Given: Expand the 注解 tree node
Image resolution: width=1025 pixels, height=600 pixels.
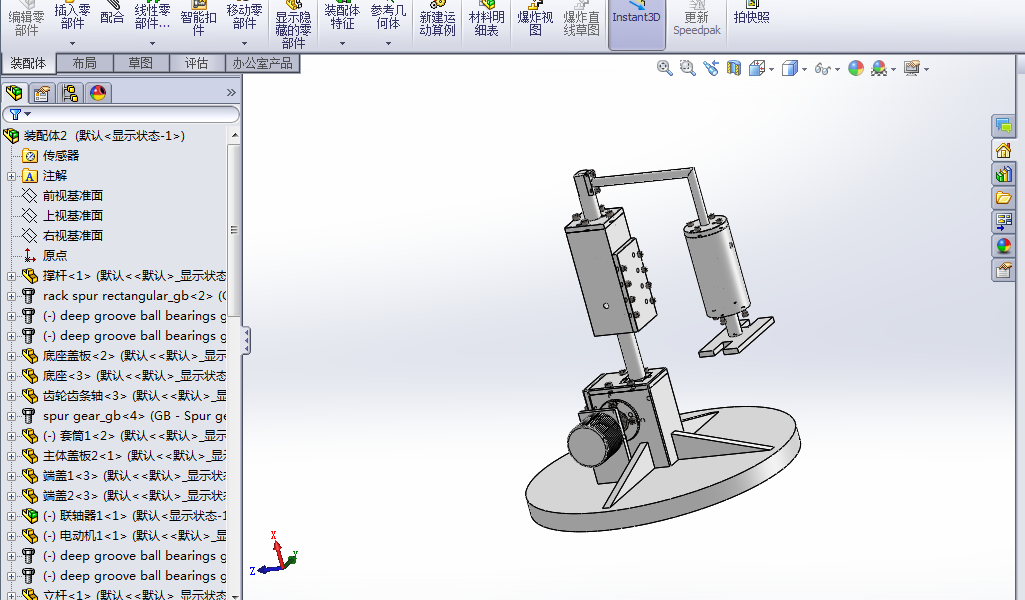Looking at the screenshot, I should (x=11, y=176).
